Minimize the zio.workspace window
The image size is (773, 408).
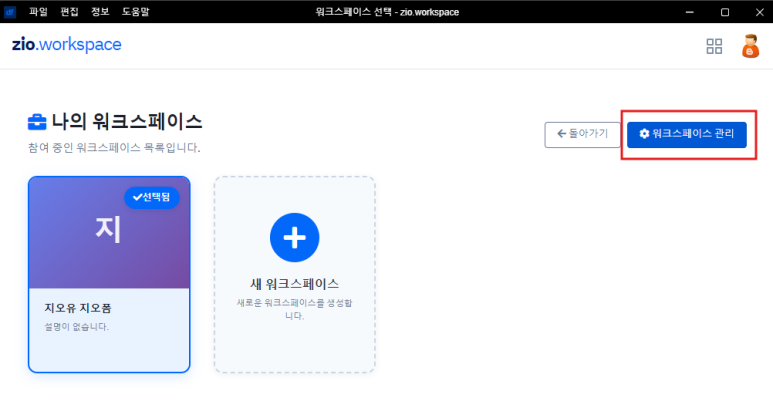pyautogui.click(x=689, y=12)
